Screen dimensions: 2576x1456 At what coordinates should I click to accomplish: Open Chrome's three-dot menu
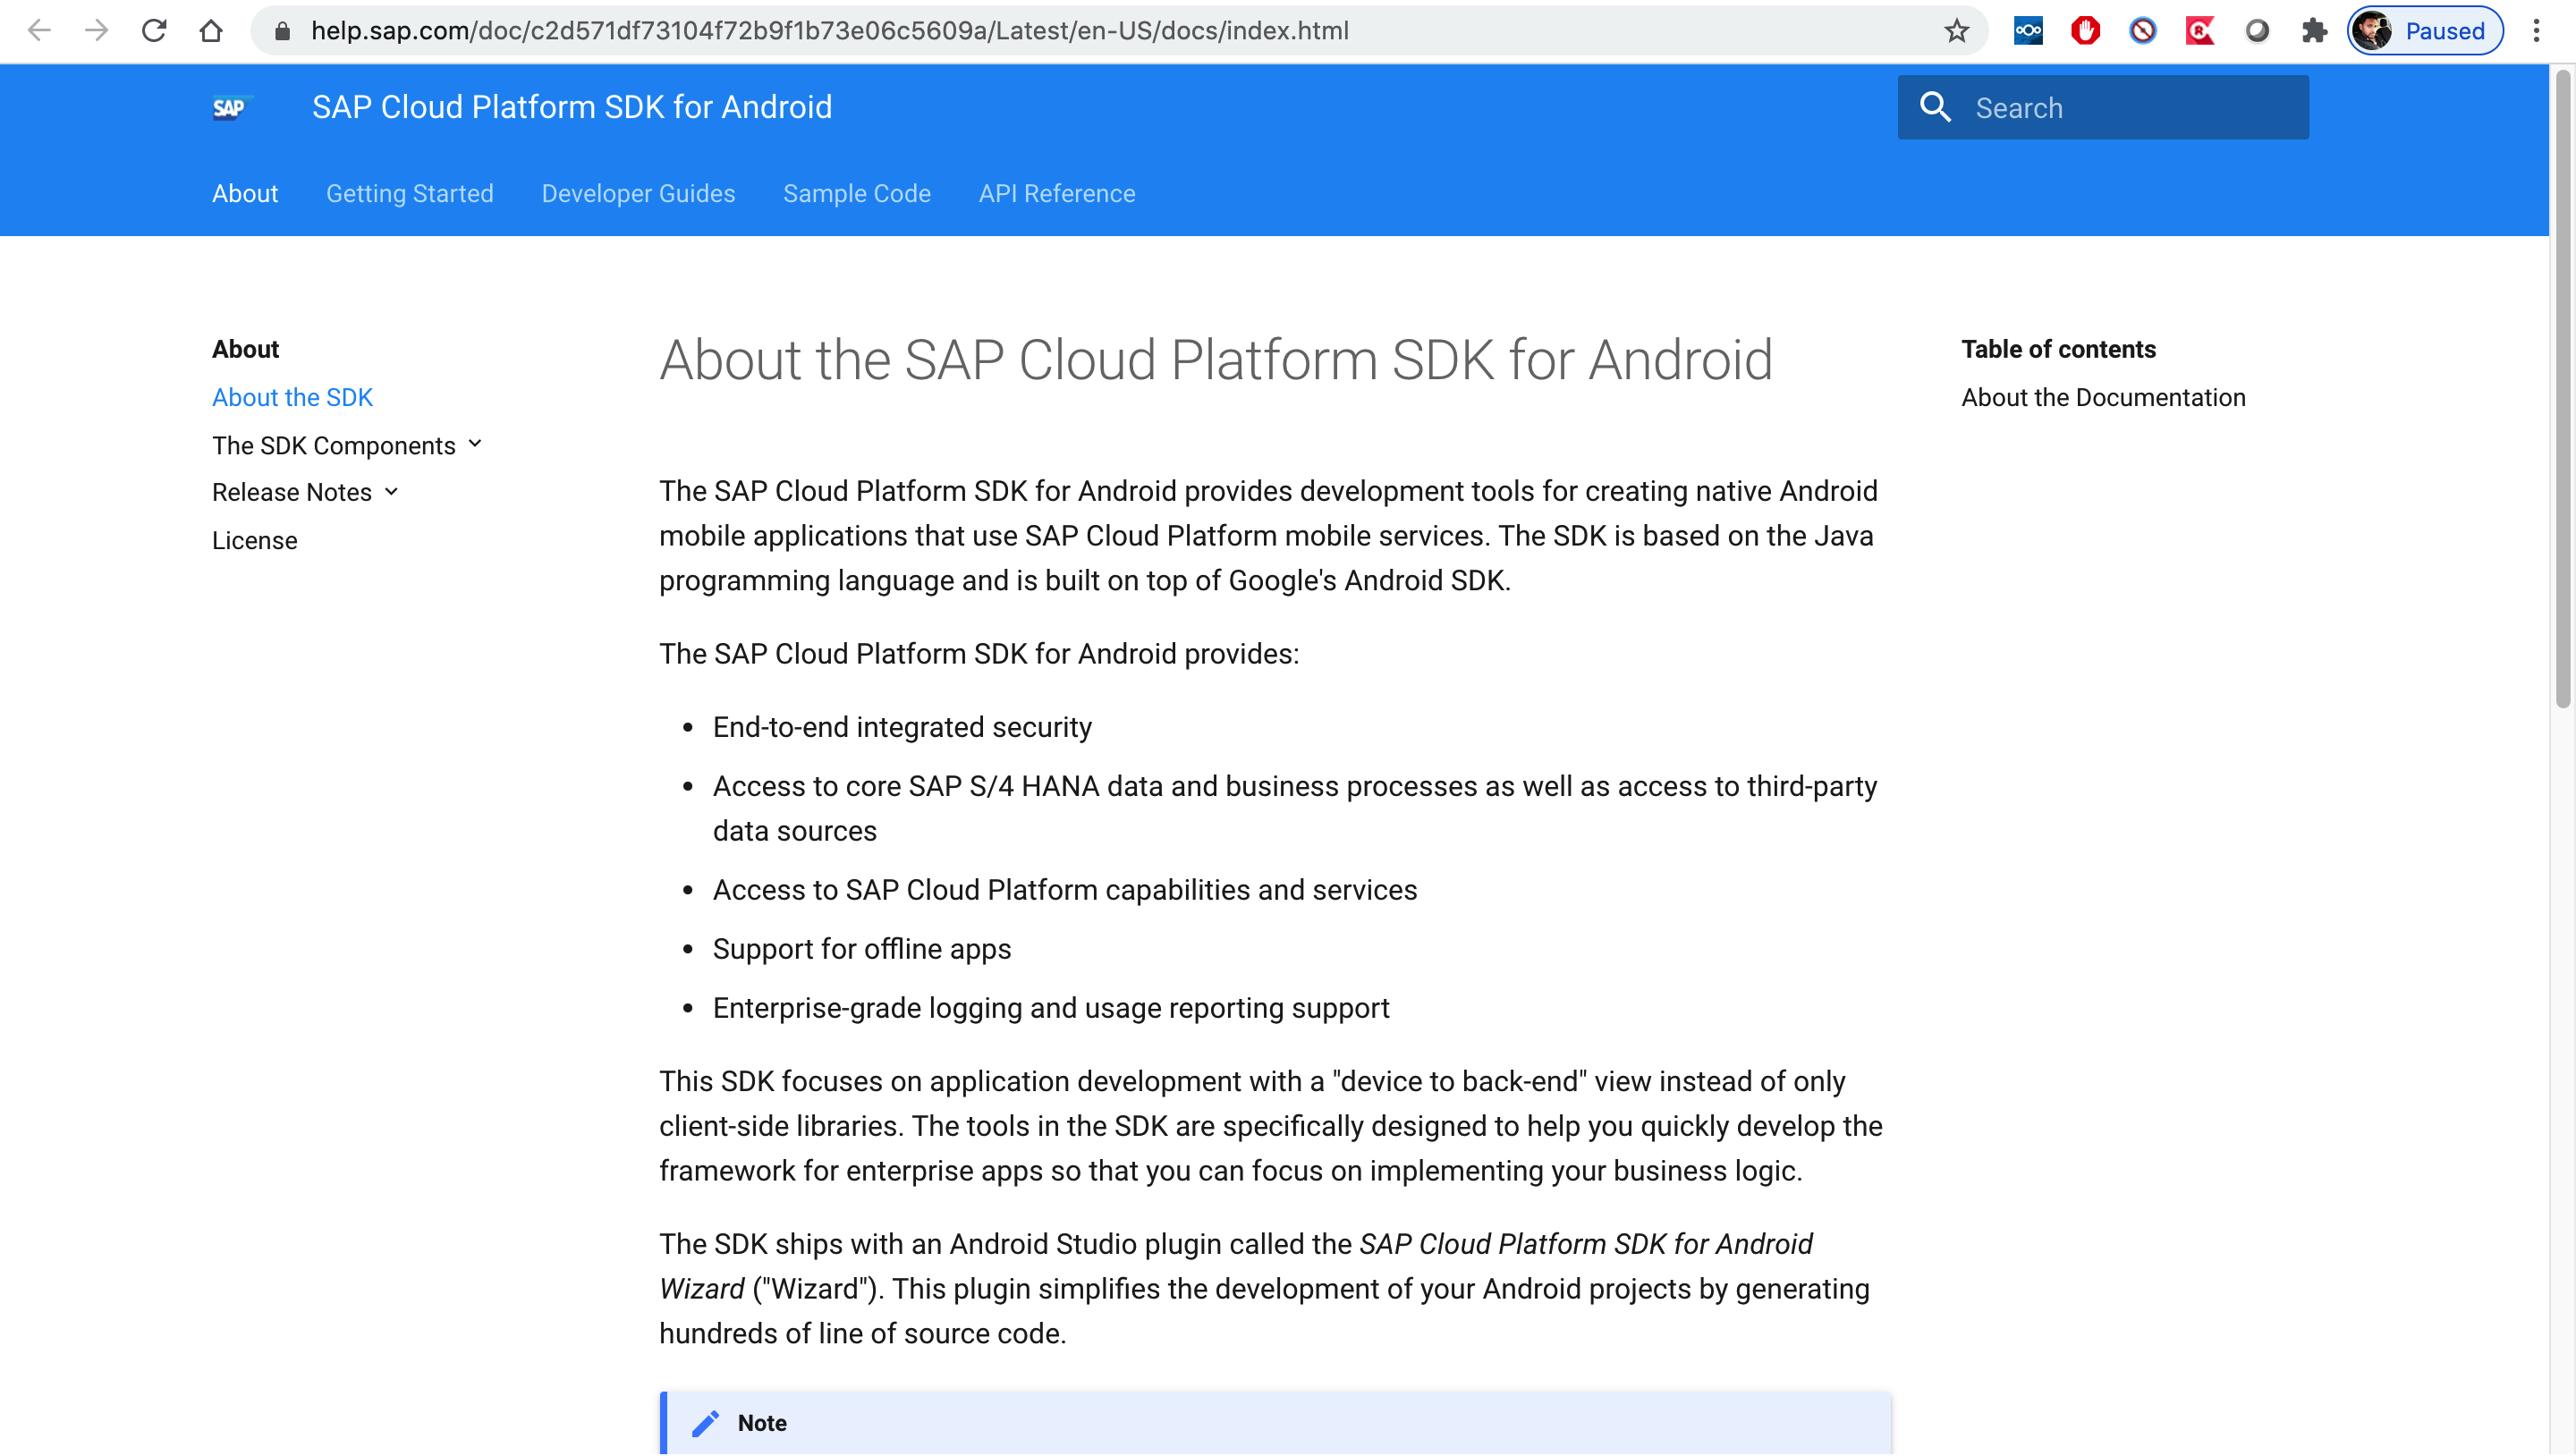click(2537, 30)
